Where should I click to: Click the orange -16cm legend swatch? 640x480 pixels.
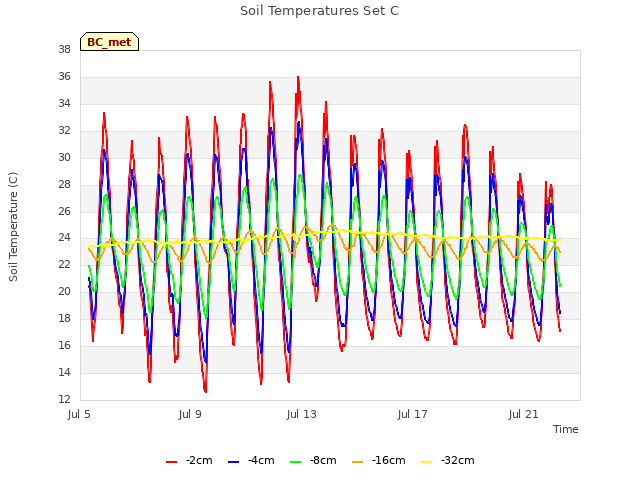pyautogui.click(x=358, y=461)
